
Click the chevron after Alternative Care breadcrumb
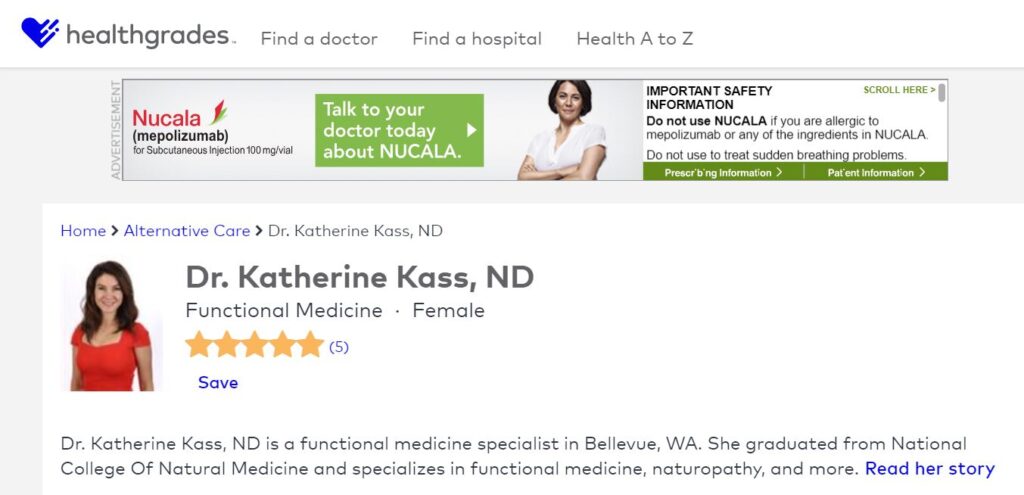point(259,231)
